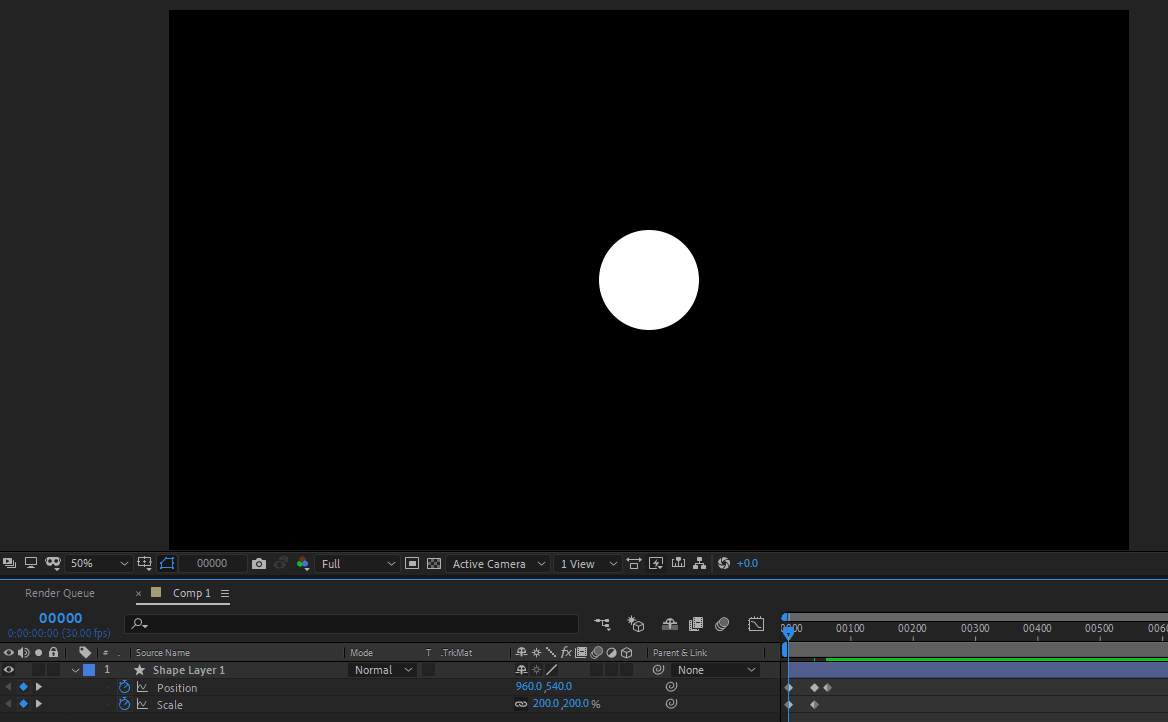
Task: Select the second Position keyframe in timeline
Action: coord(814,688)
